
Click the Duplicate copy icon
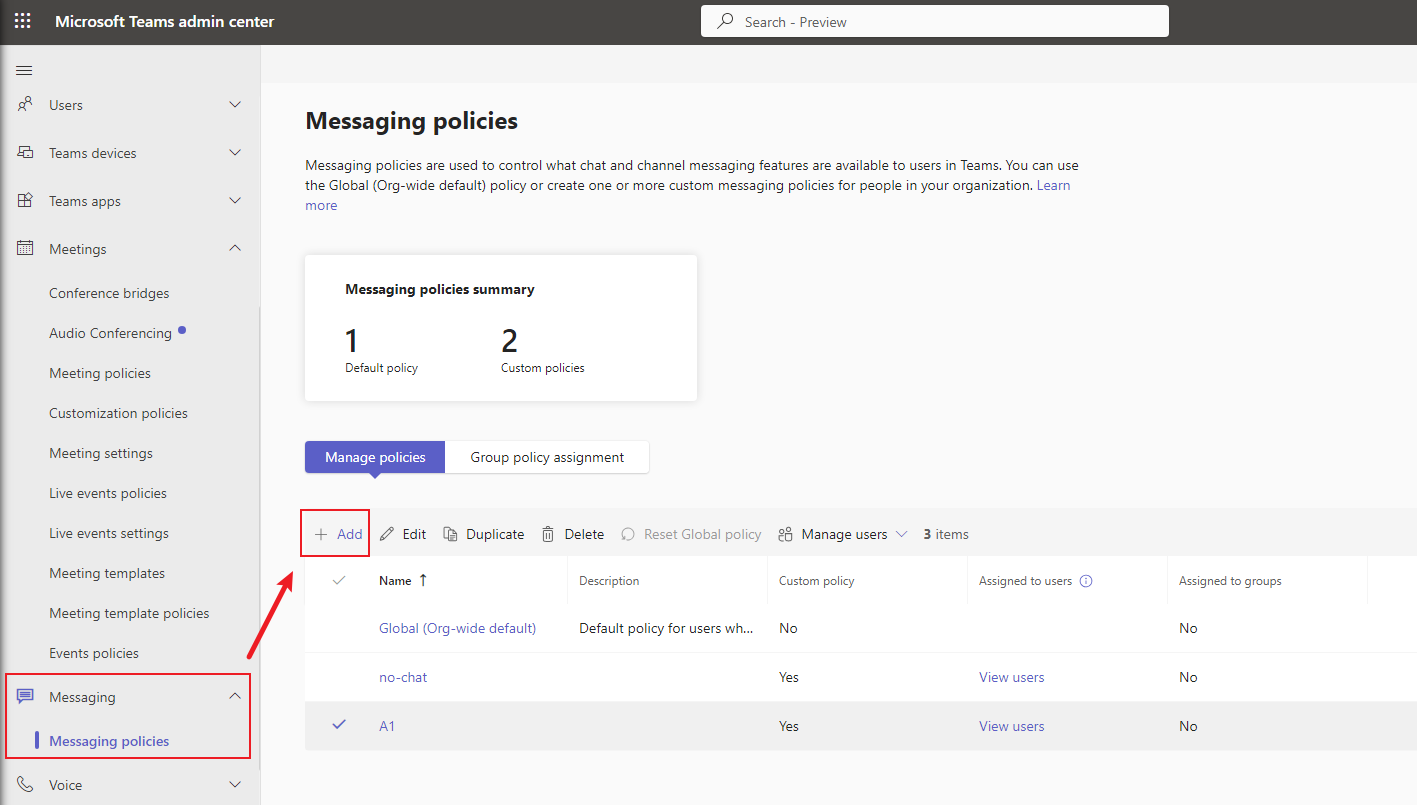(451, 534)
